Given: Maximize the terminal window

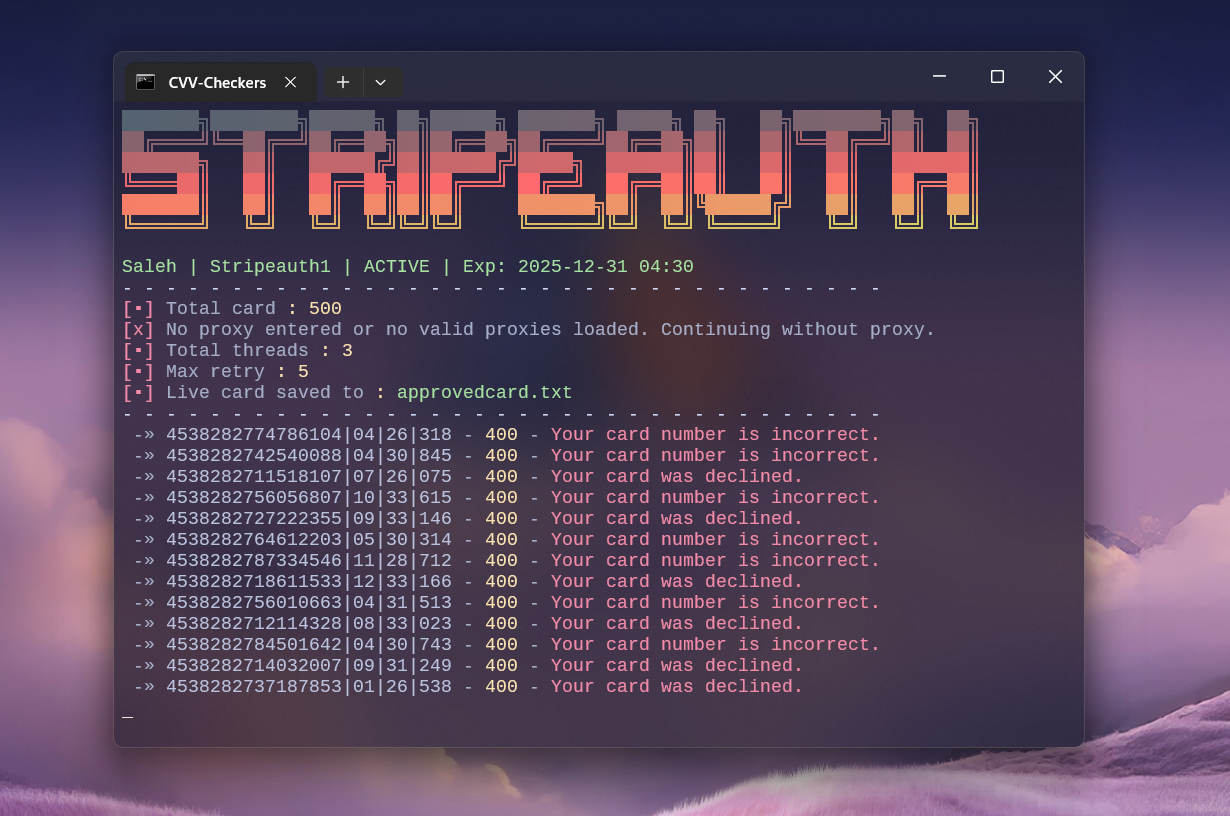Looking at the screenshot, I should click(x=997, y=76).
